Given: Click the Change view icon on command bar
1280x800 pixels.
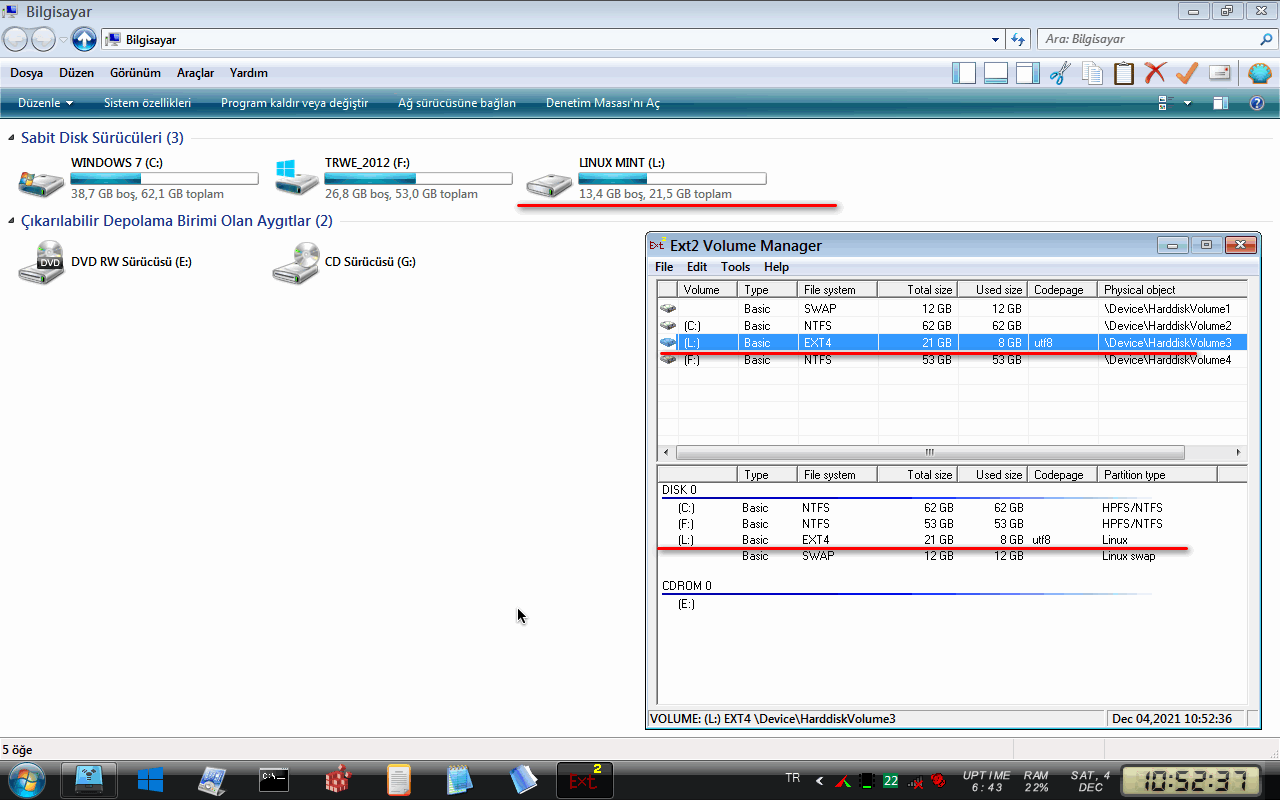Looking at the screenshot, I should pyautogui.click(x=1163, y=103).
